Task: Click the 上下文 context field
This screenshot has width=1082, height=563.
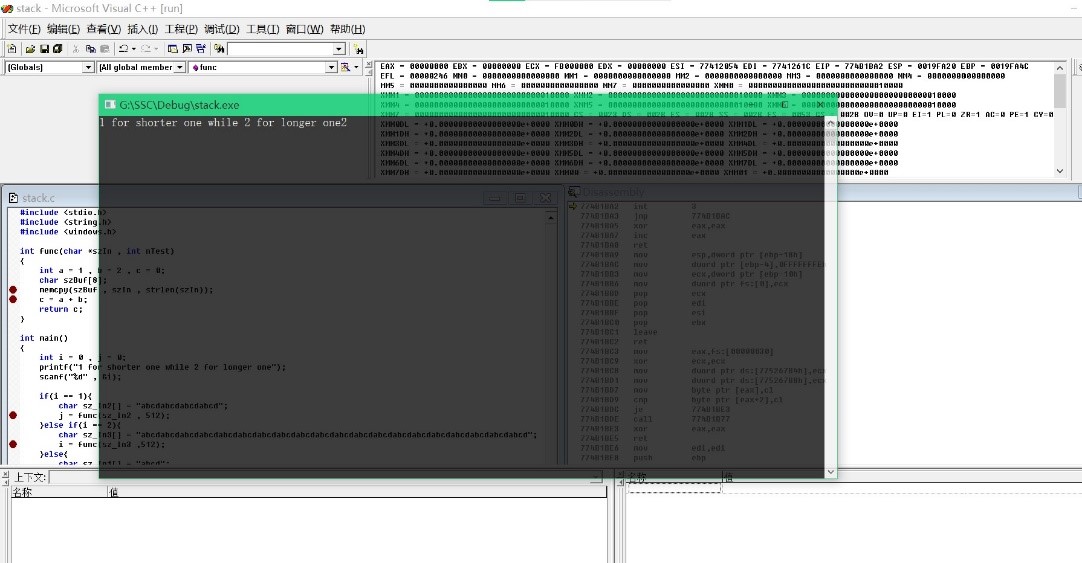Action: tap(324, 477)
